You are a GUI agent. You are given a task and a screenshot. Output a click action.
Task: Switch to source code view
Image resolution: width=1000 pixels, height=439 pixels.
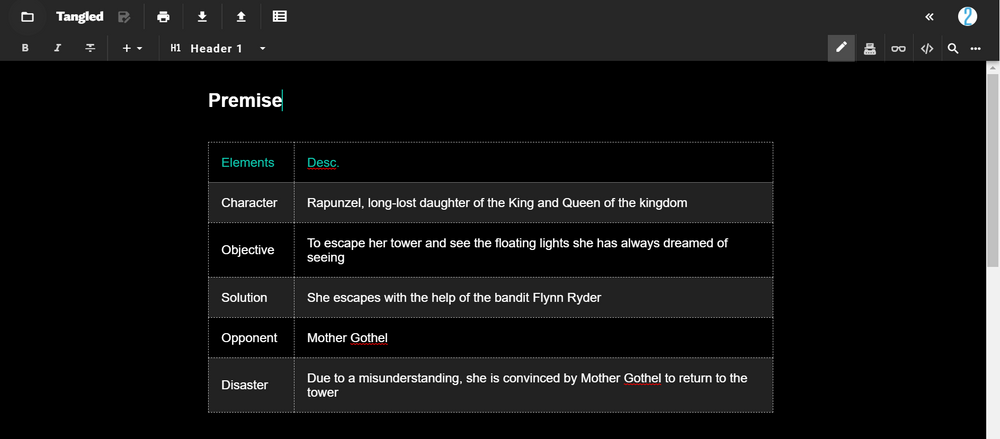tap(927, 48)
